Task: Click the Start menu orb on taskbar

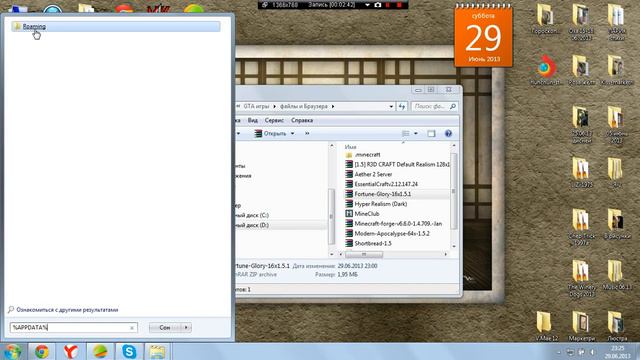Action: coord(11,351)
